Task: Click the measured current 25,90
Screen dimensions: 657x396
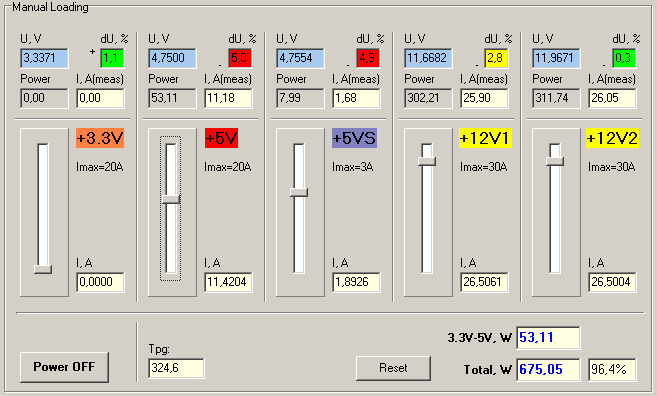Action: pos(484,98)
